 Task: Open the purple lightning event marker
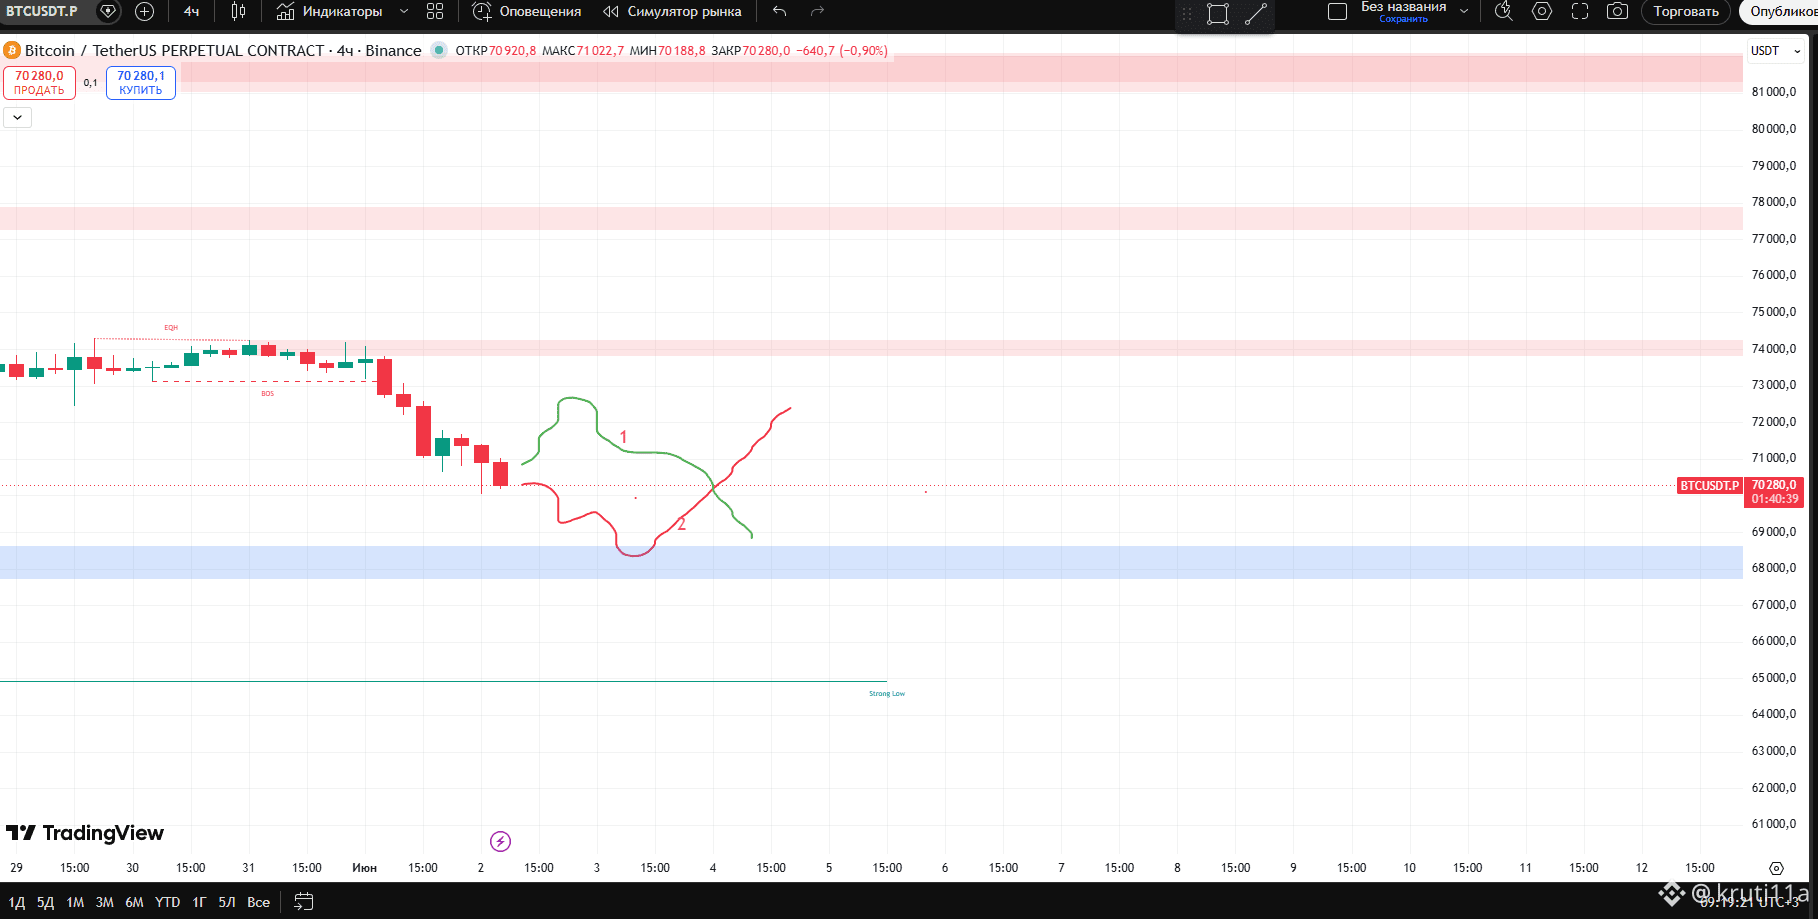coord(500,841)
